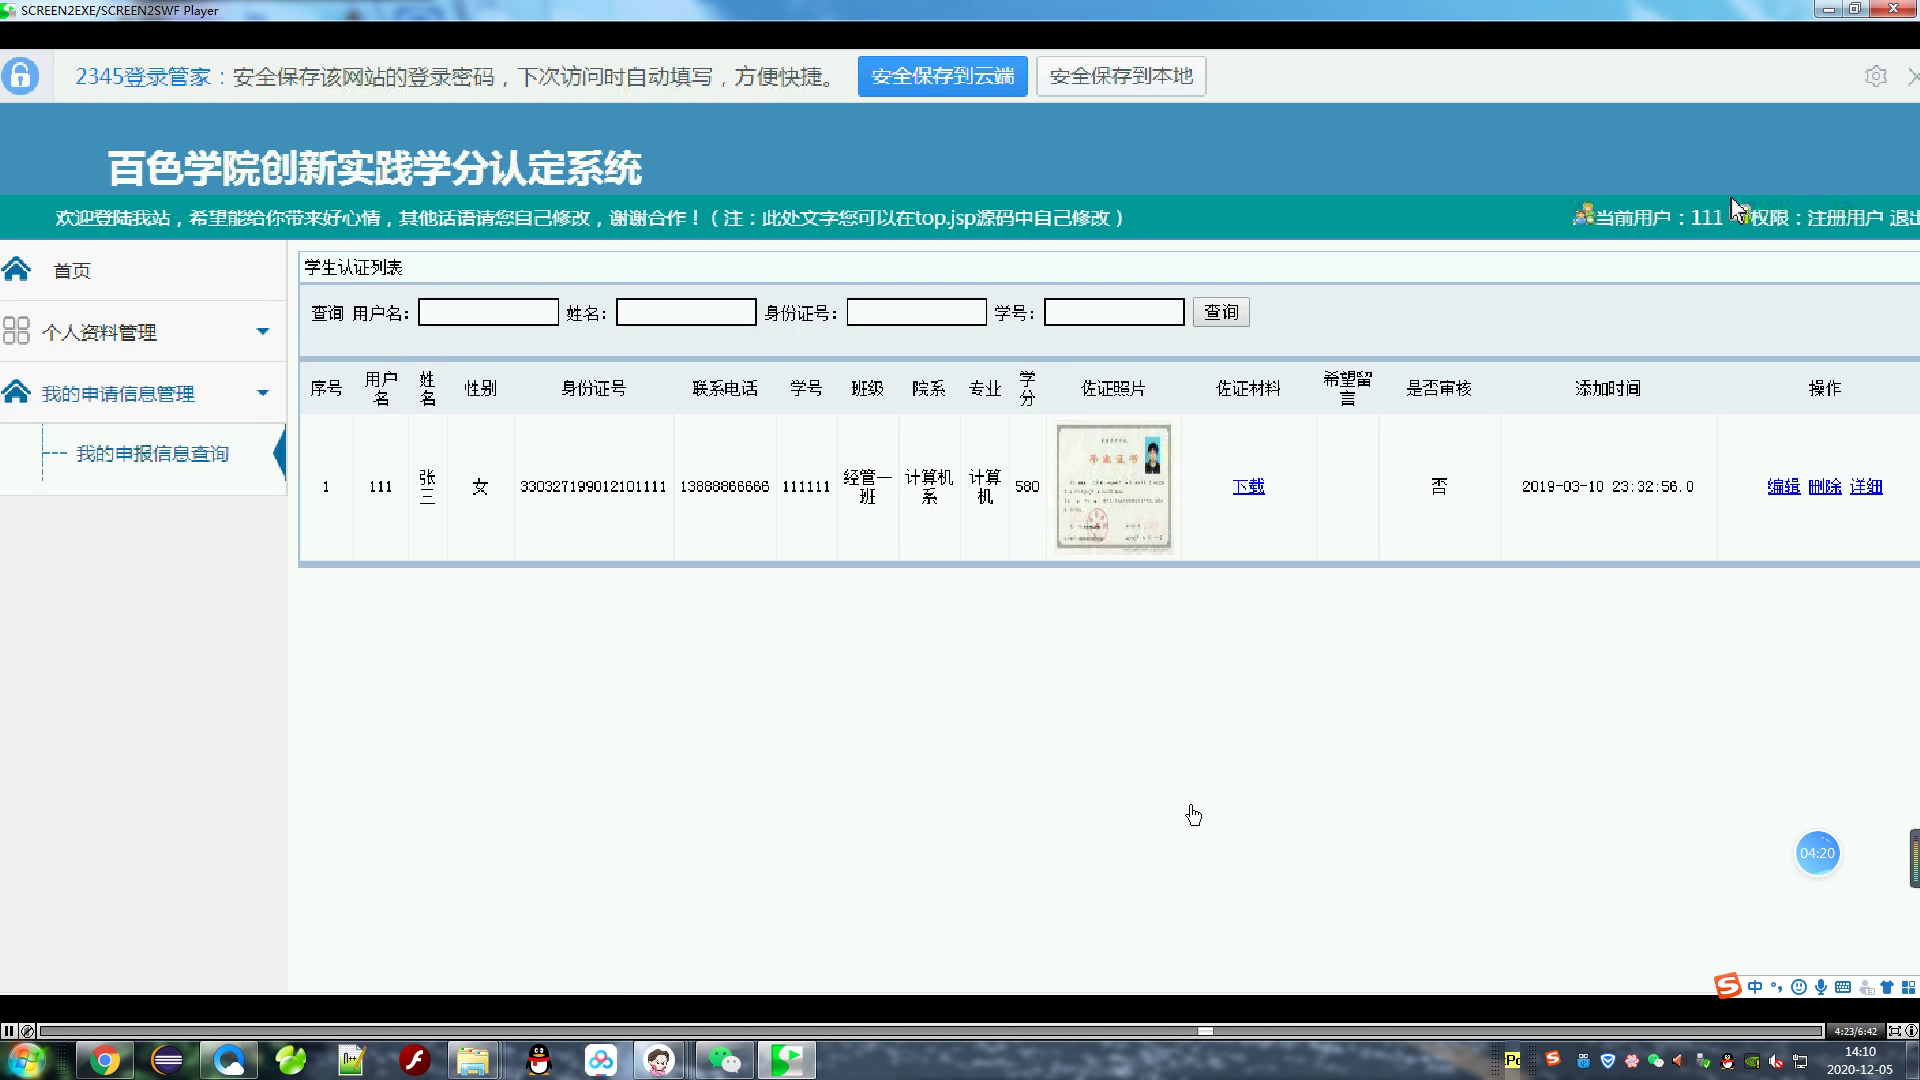Click ID number 330327199012101111 cell

[593, 486]
